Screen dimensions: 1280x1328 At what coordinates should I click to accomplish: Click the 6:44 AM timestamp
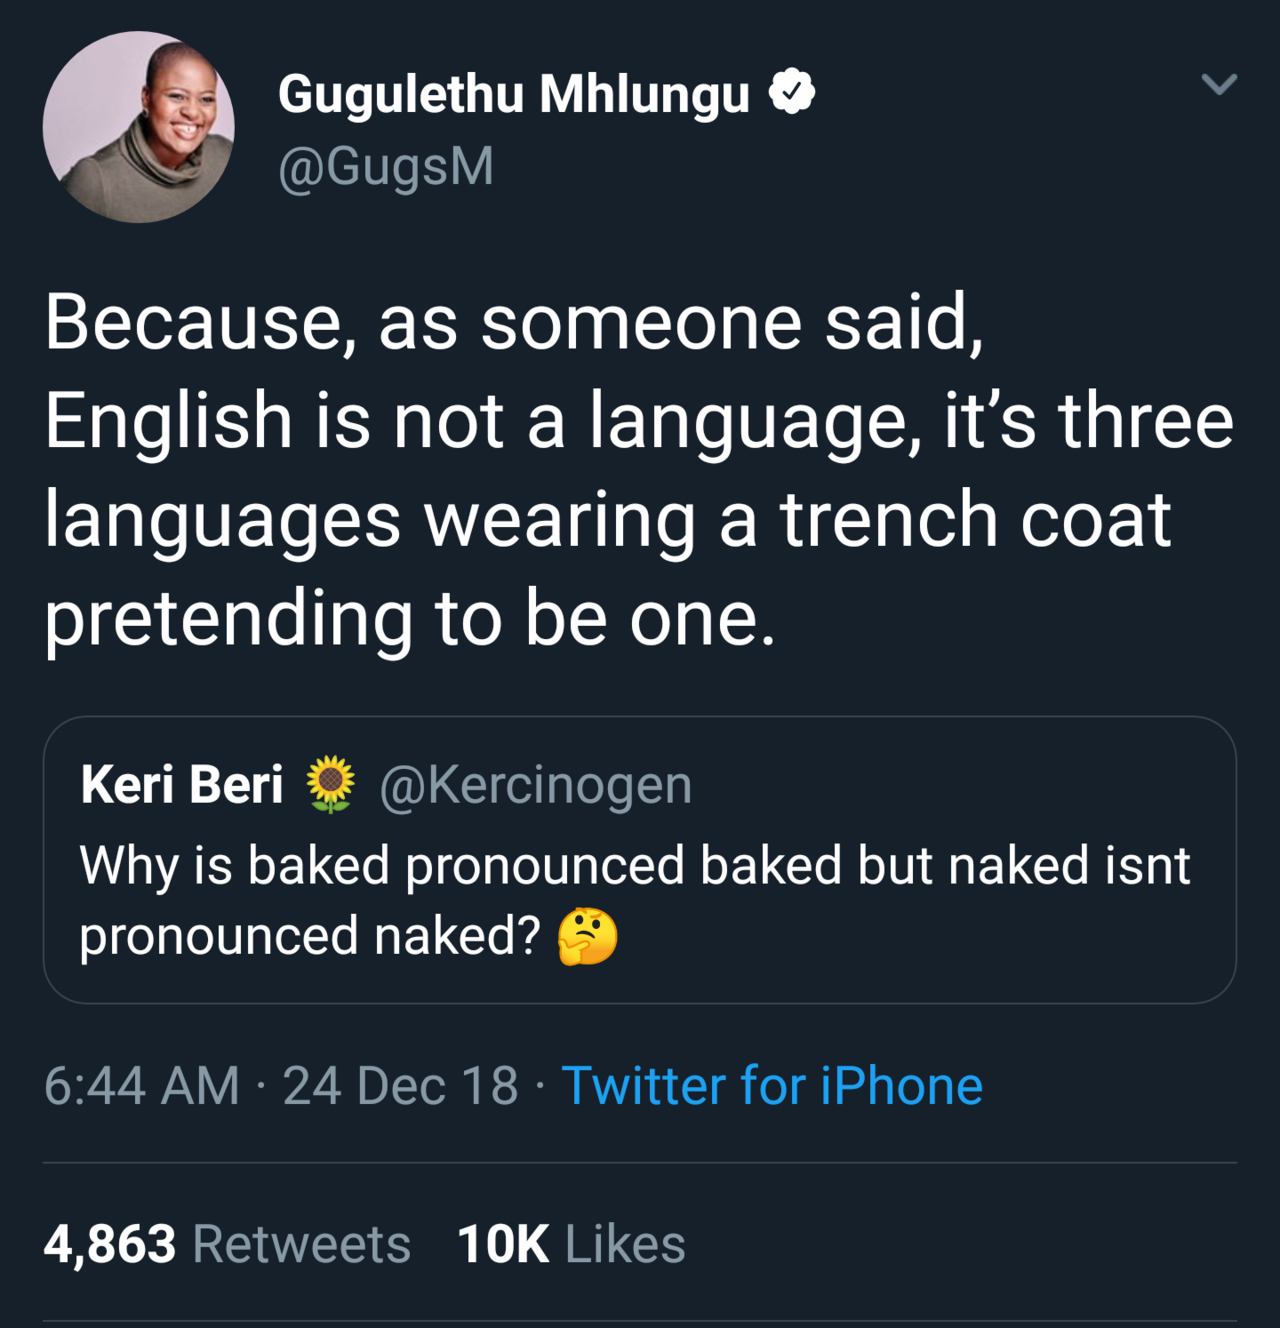142,1086
